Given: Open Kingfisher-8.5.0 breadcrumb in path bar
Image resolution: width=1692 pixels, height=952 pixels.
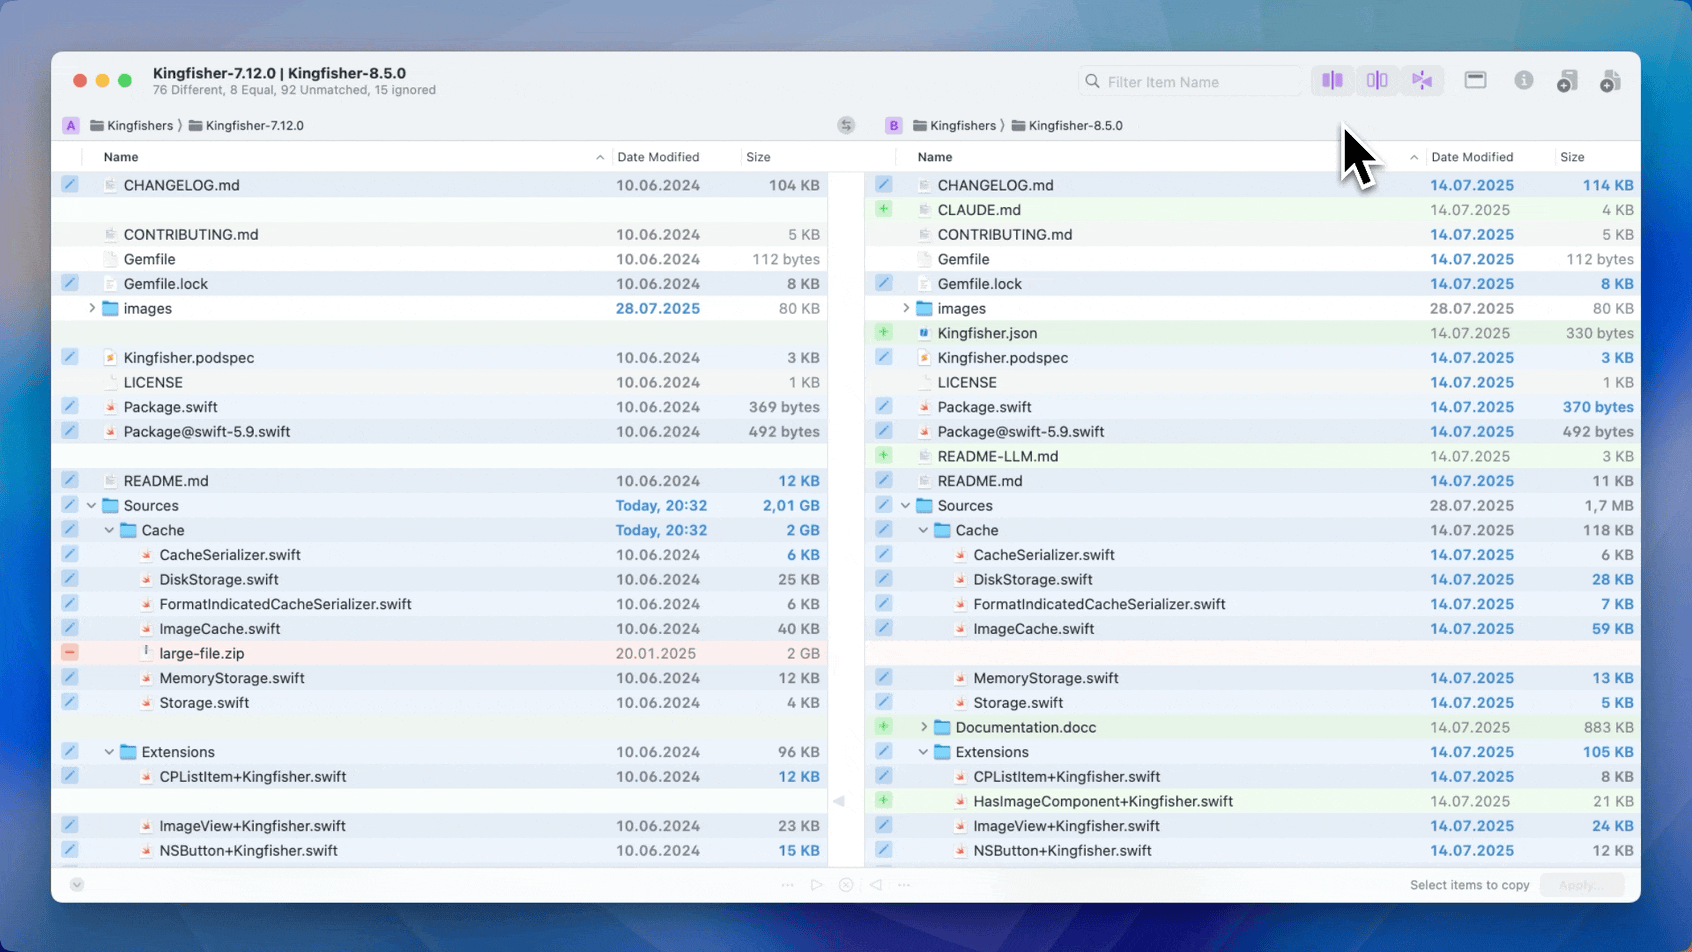Looking at the screenshot, I should [x=1067, y=125].
